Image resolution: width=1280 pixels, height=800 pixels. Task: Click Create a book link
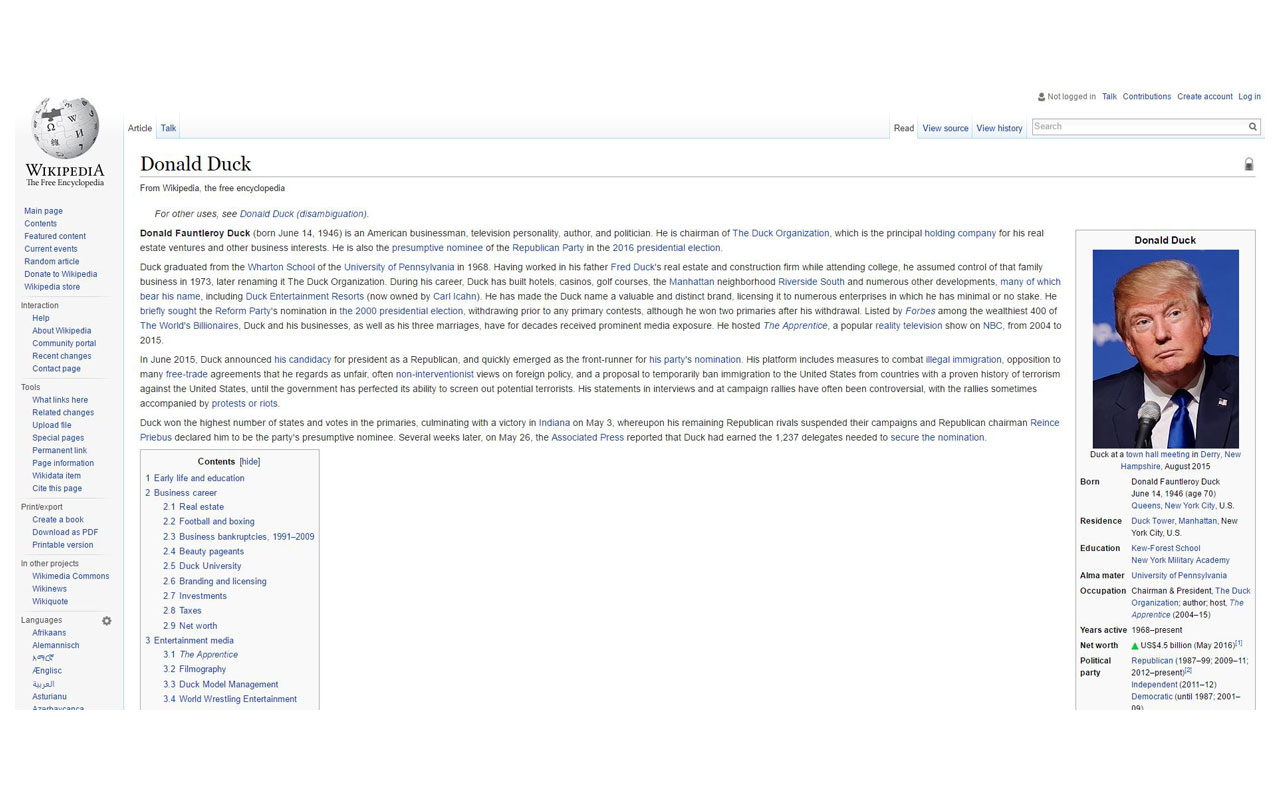click(58, 520)
